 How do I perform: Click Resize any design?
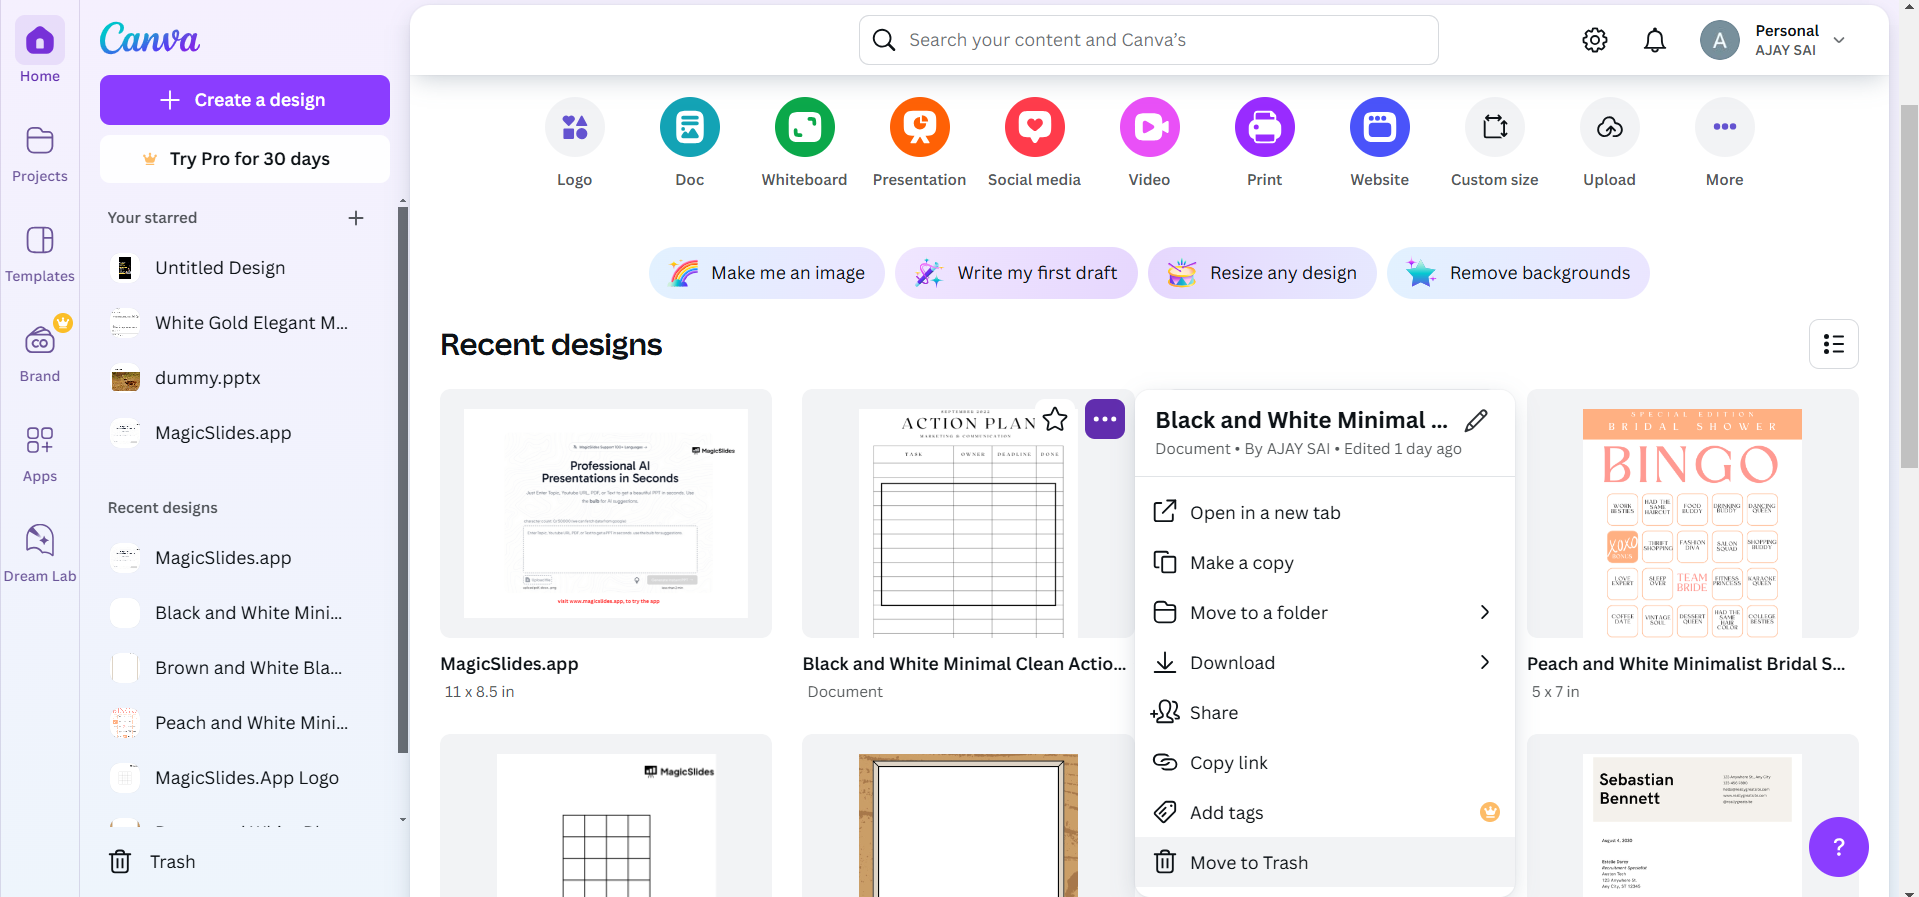pos(1262,273)
